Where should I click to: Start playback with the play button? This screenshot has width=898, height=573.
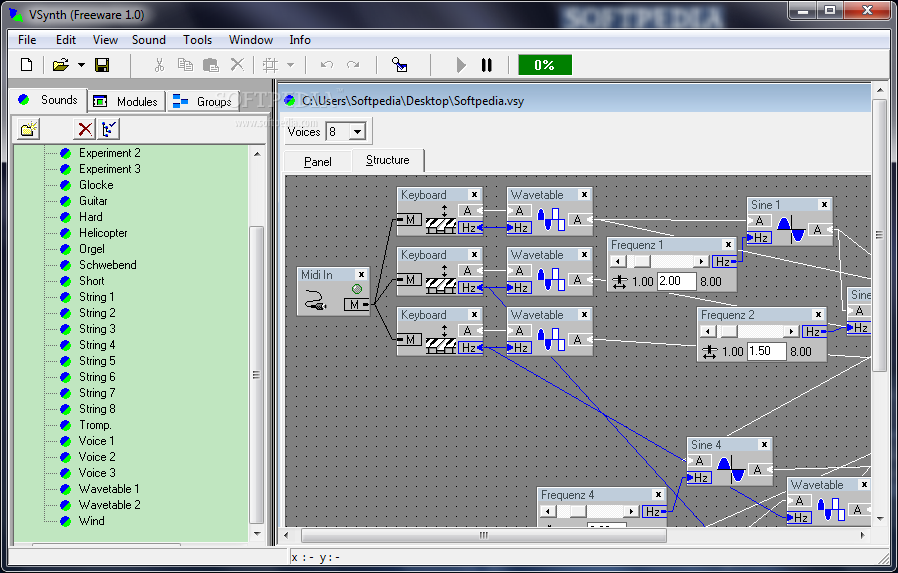coord(461,65)
